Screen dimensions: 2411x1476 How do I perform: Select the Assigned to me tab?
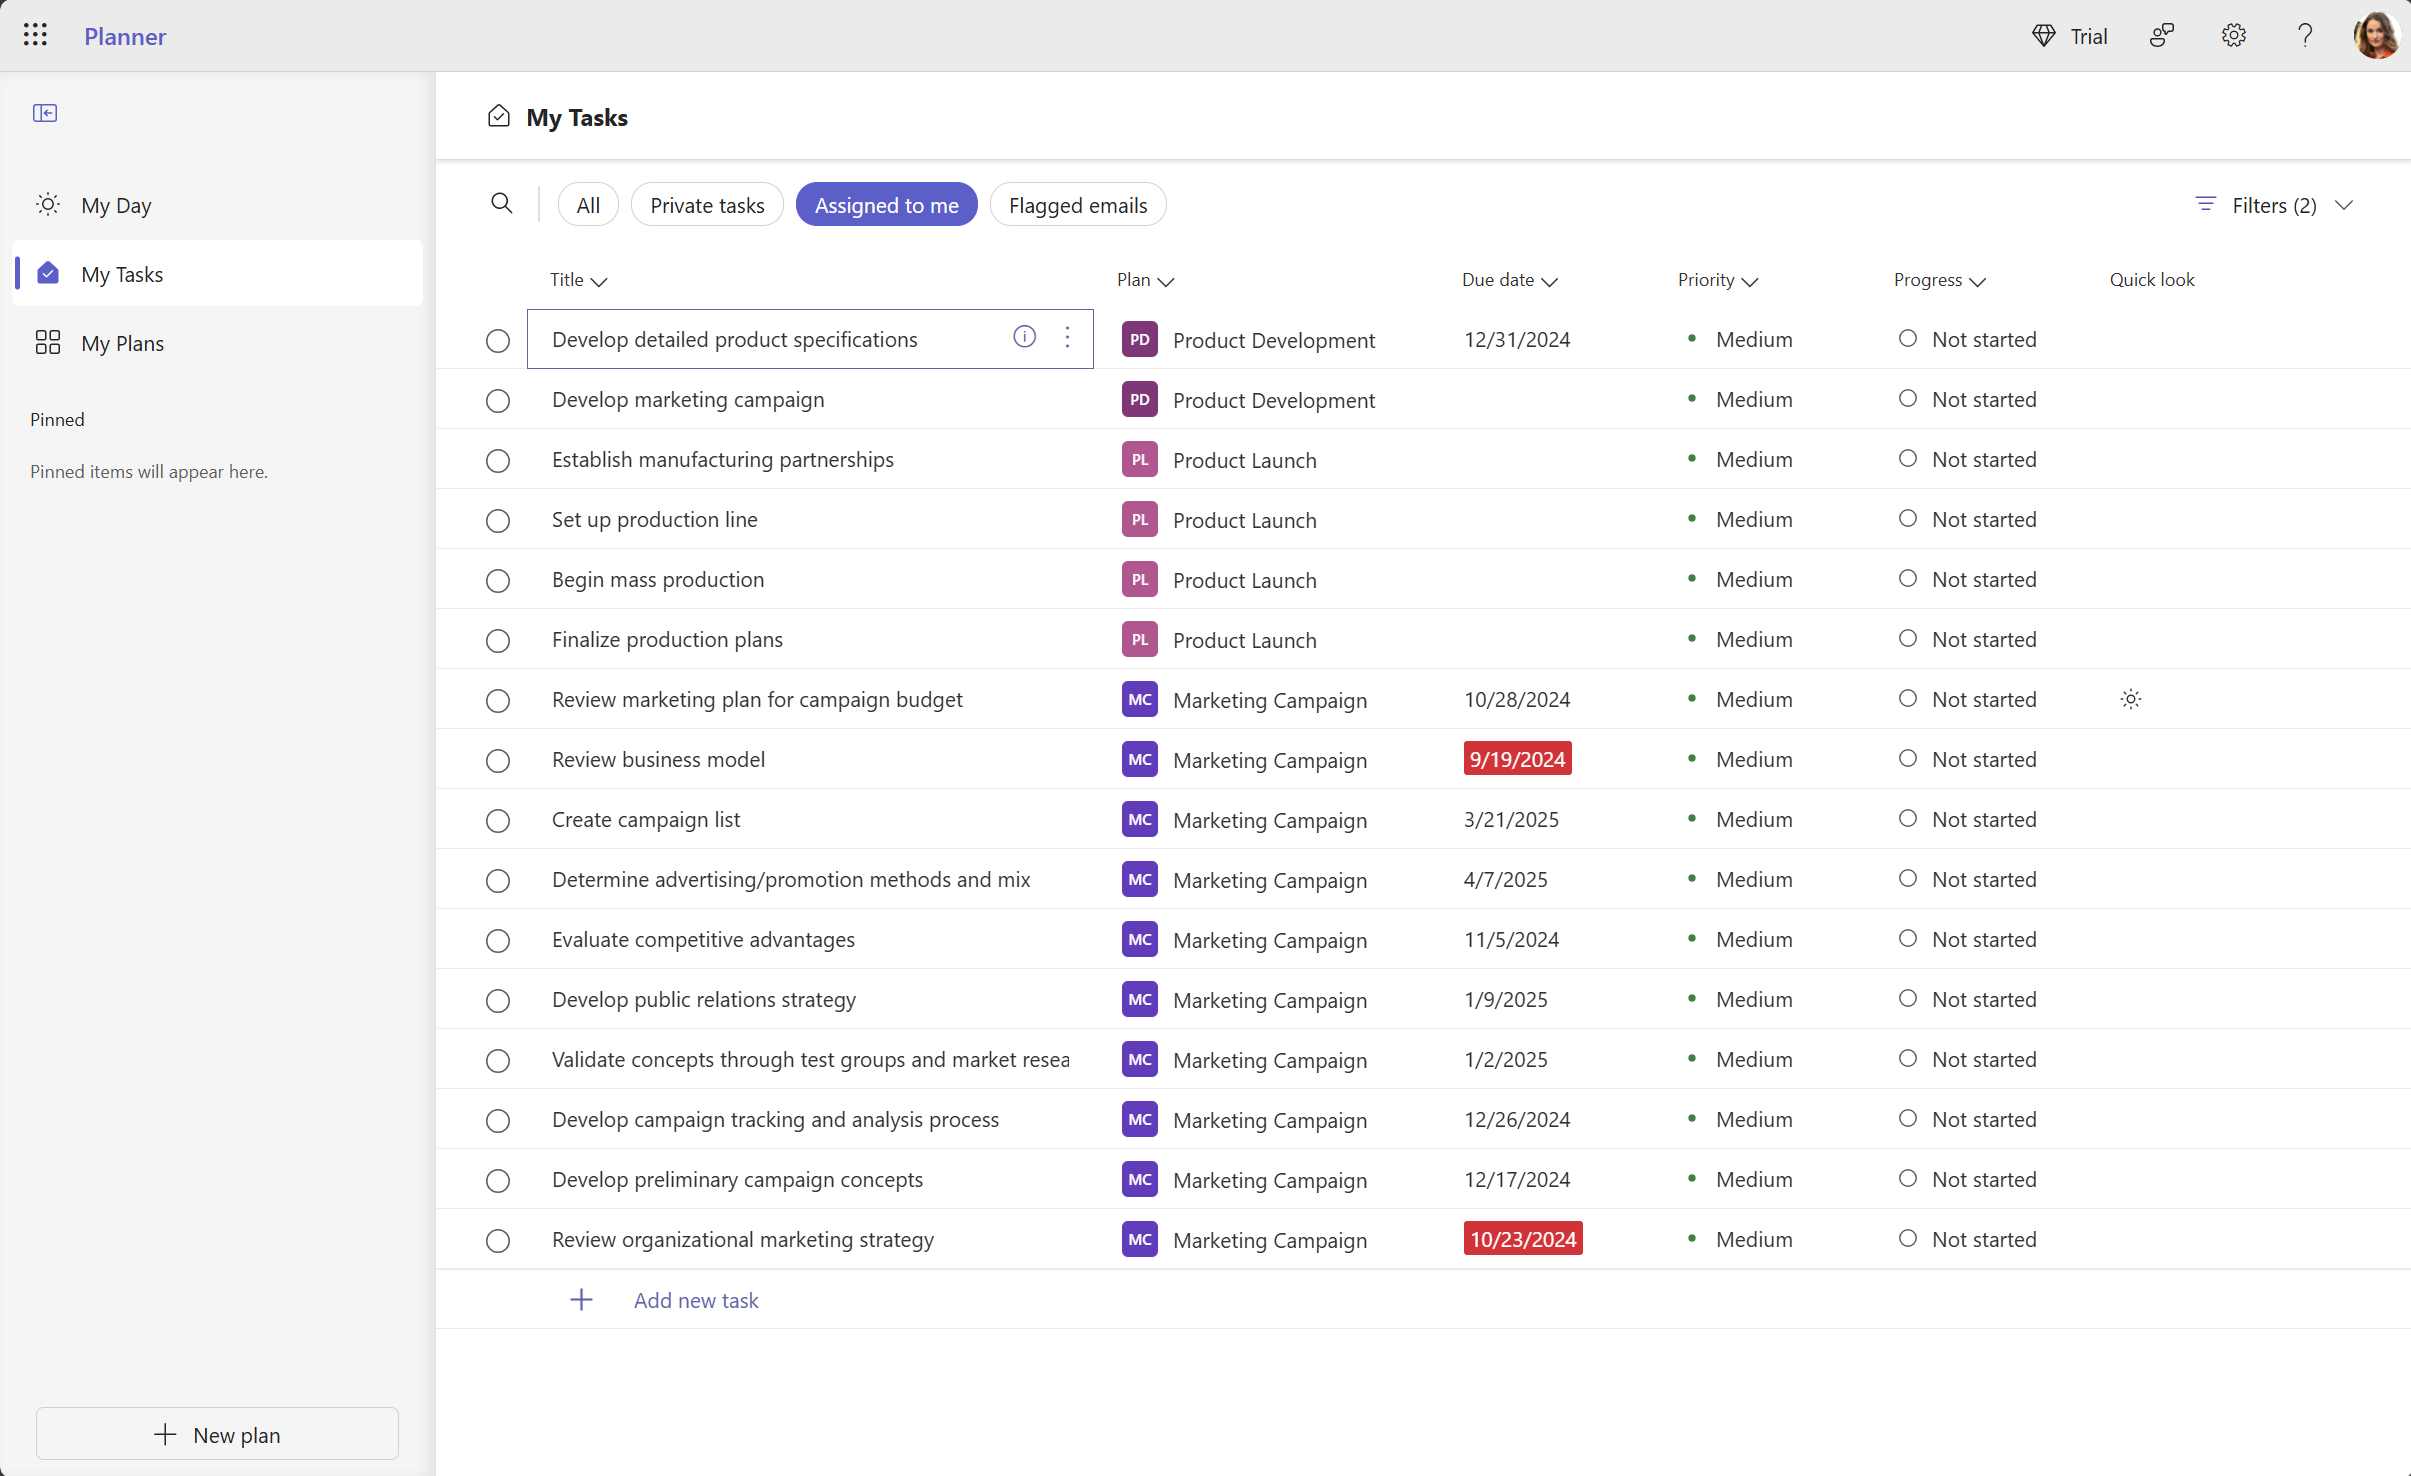pos(887,203)
